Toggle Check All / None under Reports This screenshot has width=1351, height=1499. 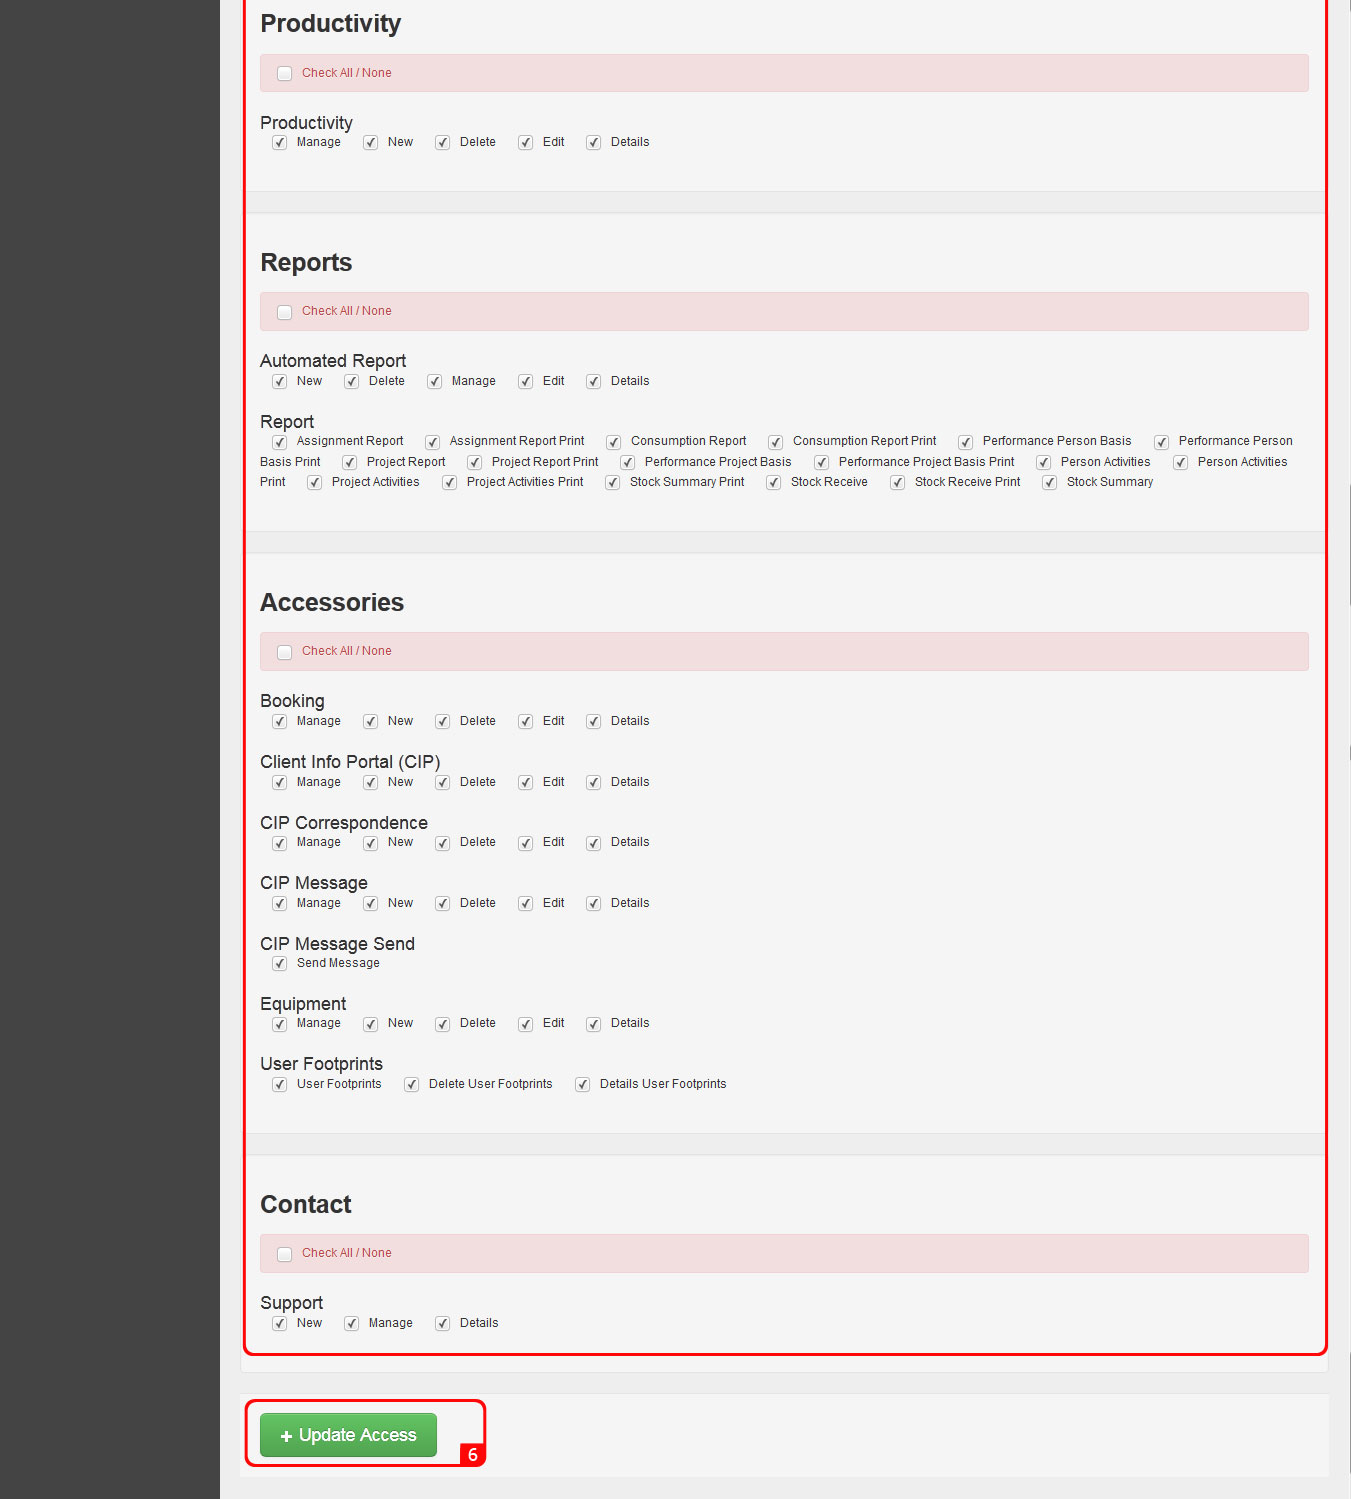pos(285,312)
